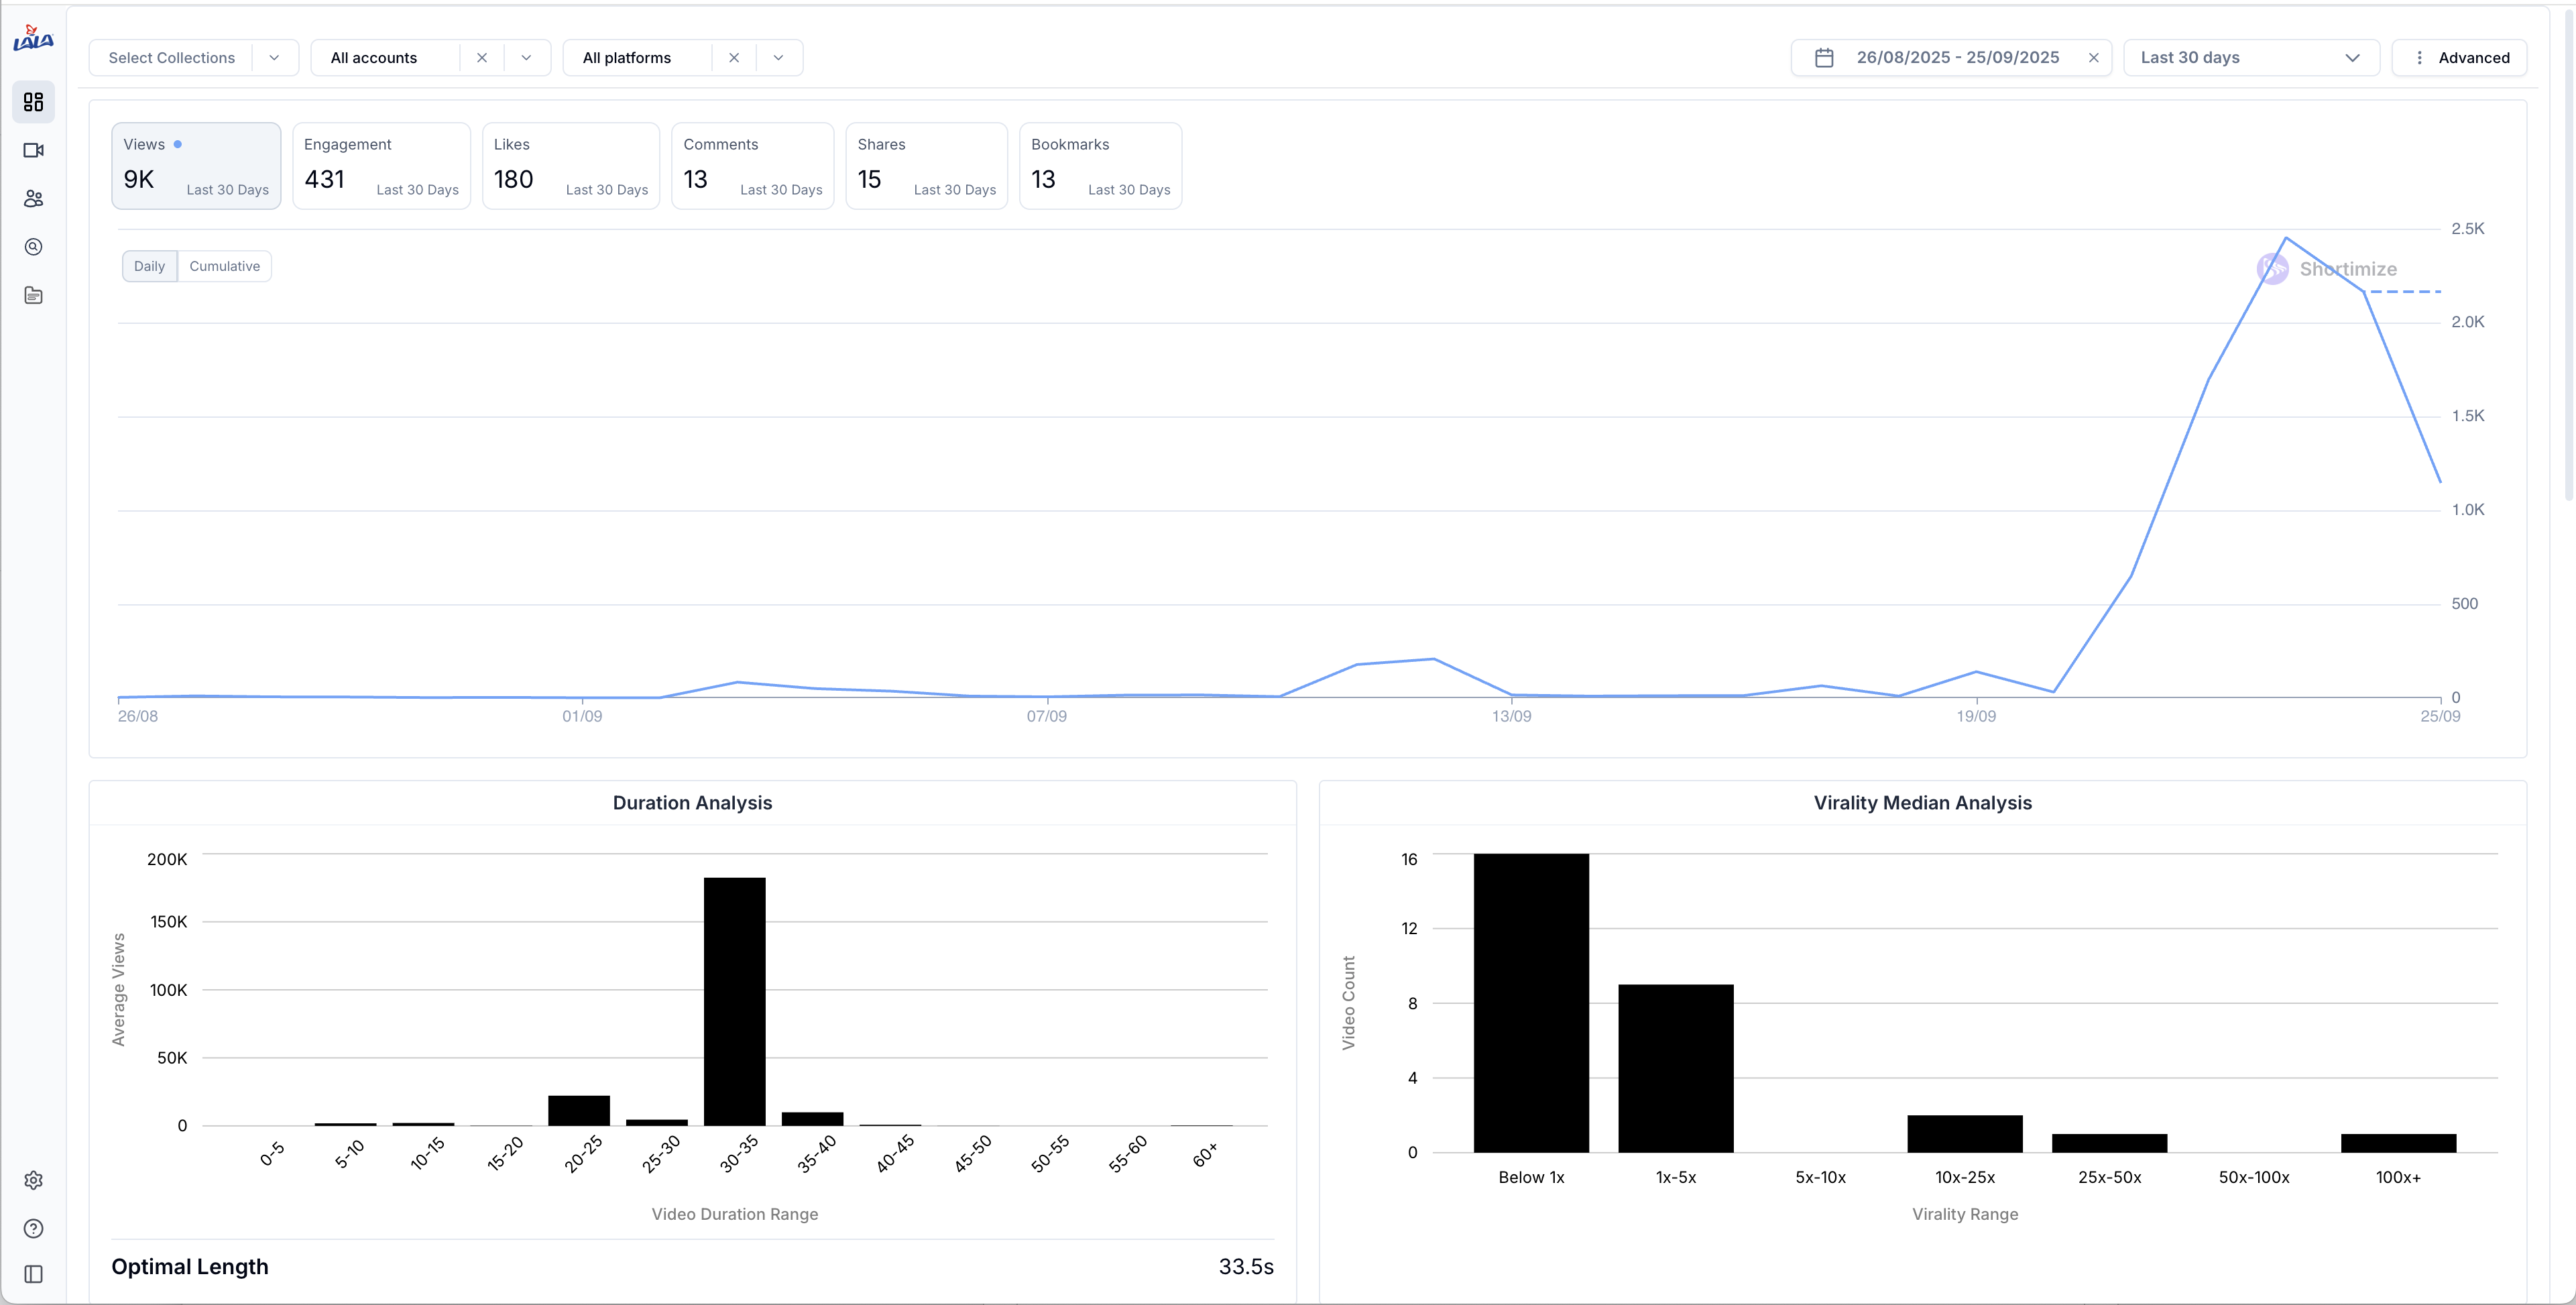Click the 30-35 duration bar

point(734,1001)
